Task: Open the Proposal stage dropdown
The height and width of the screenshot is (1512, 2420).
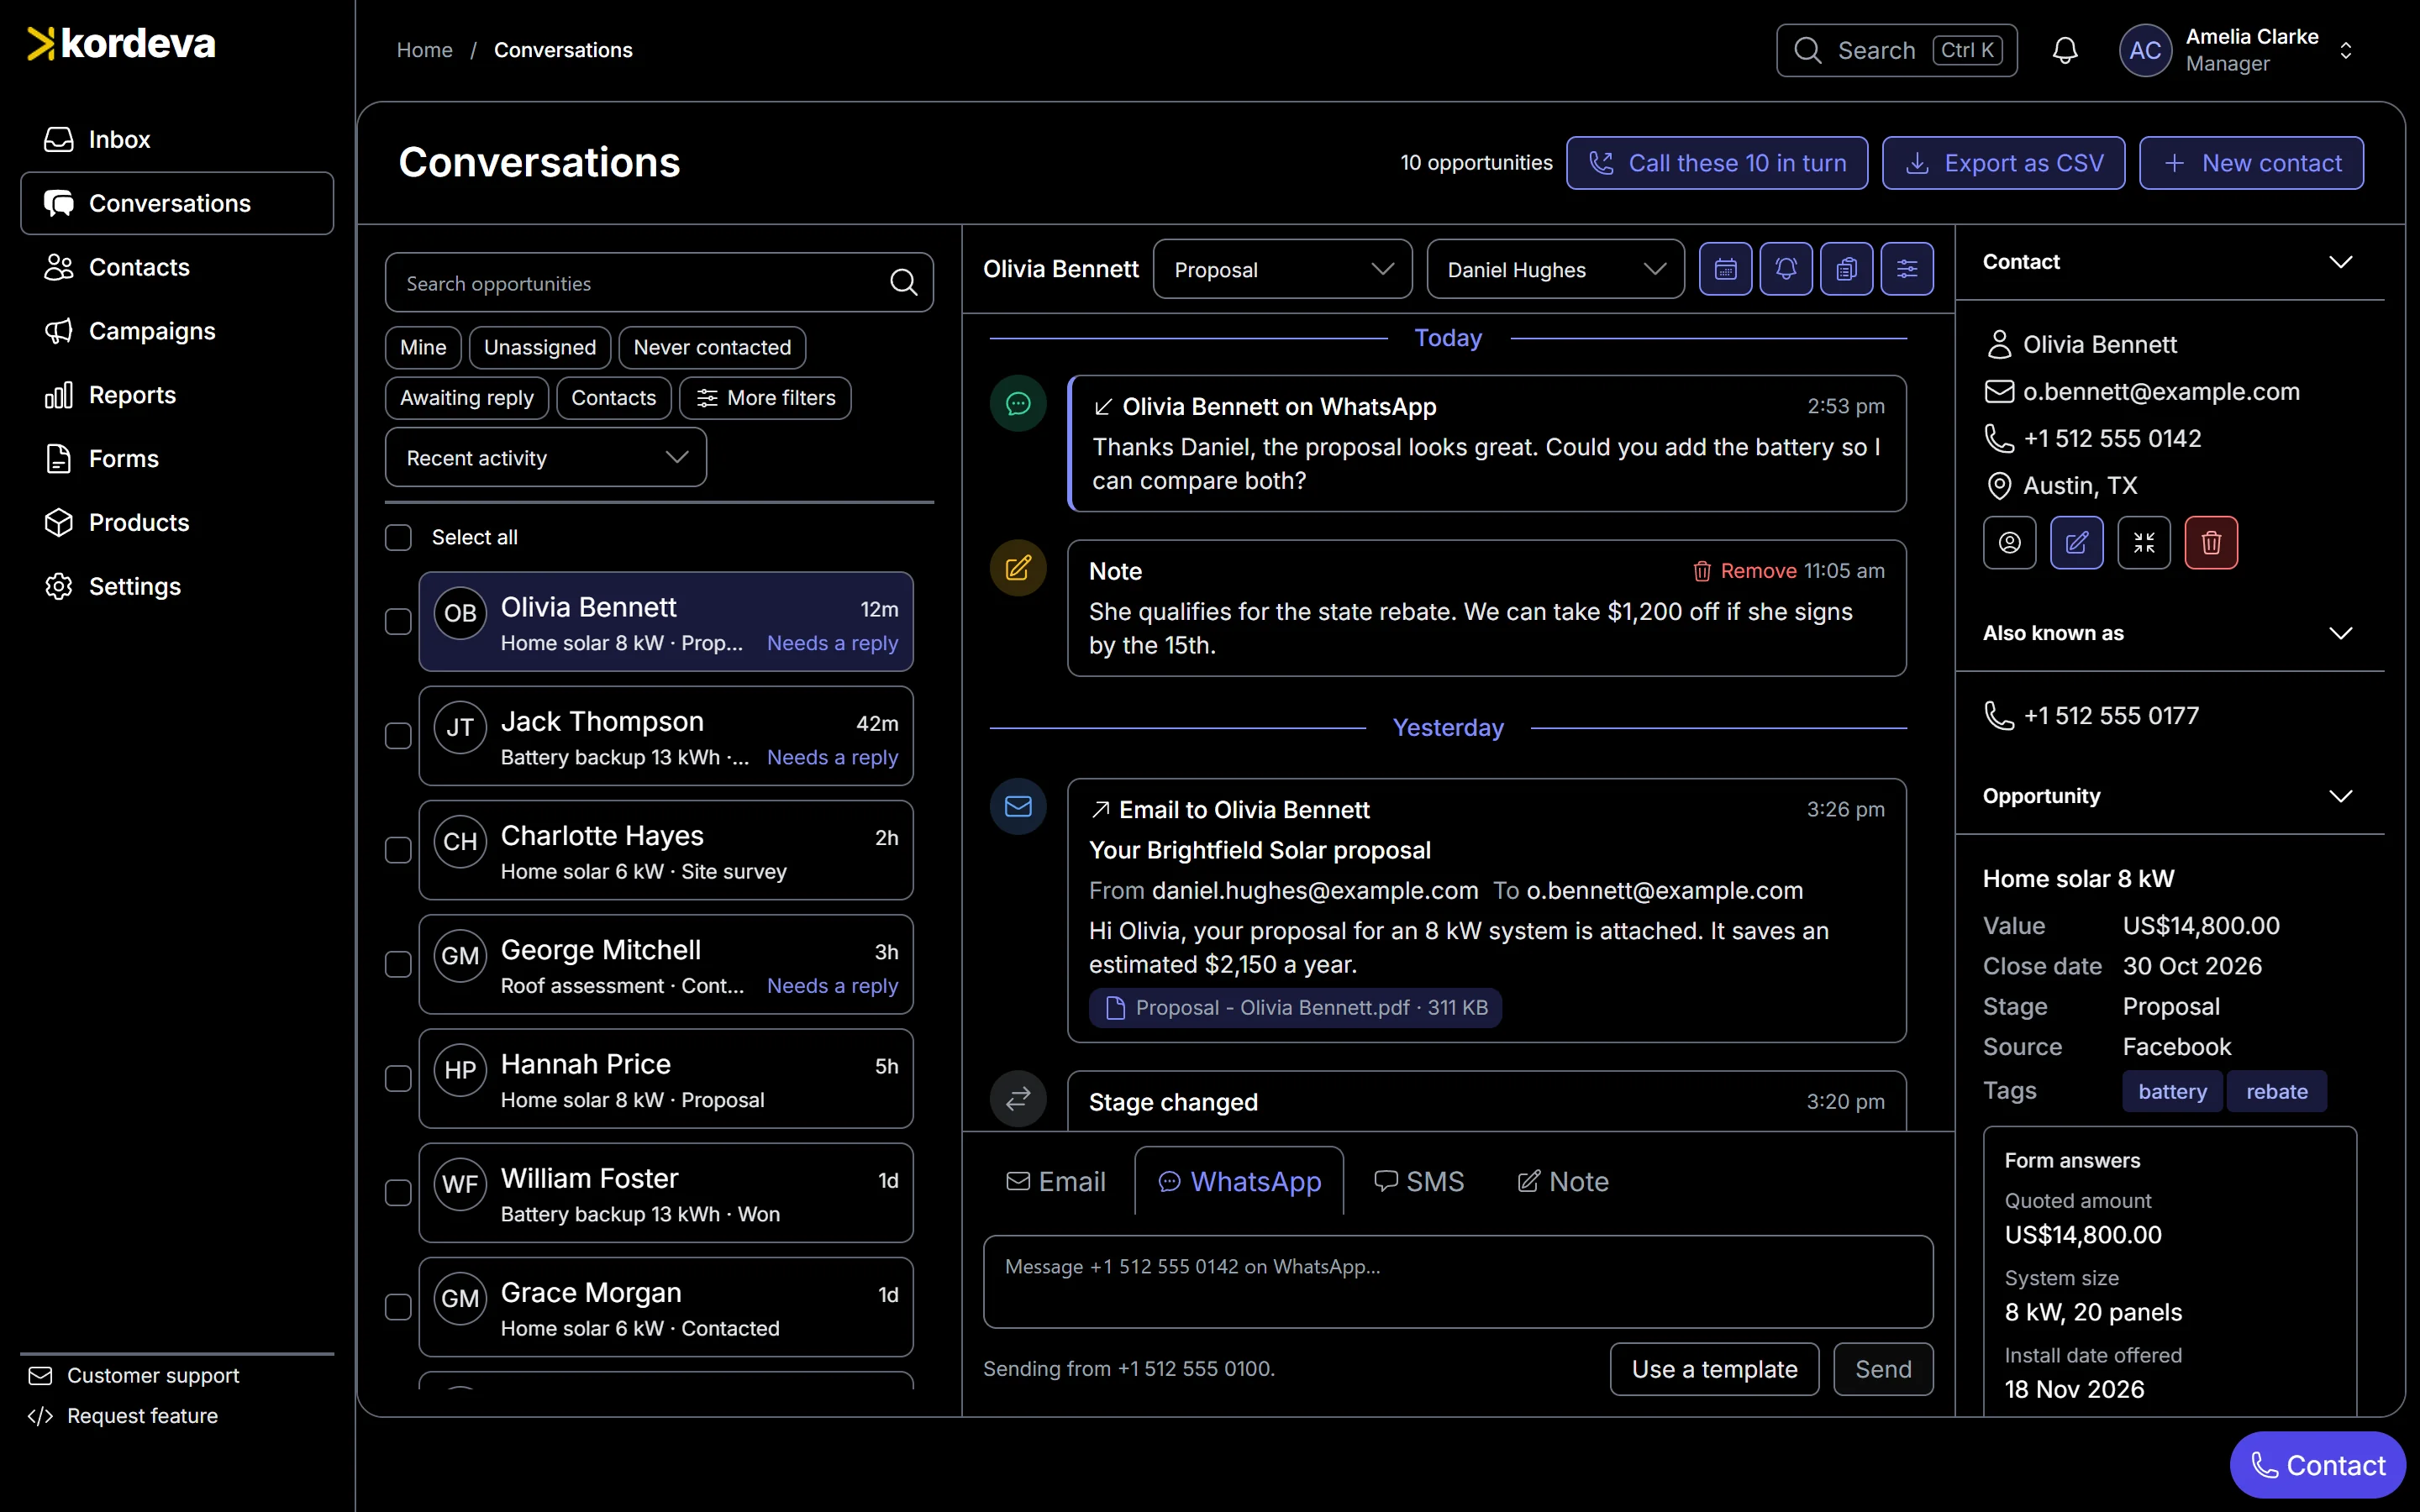Action: coord(1282,269)
